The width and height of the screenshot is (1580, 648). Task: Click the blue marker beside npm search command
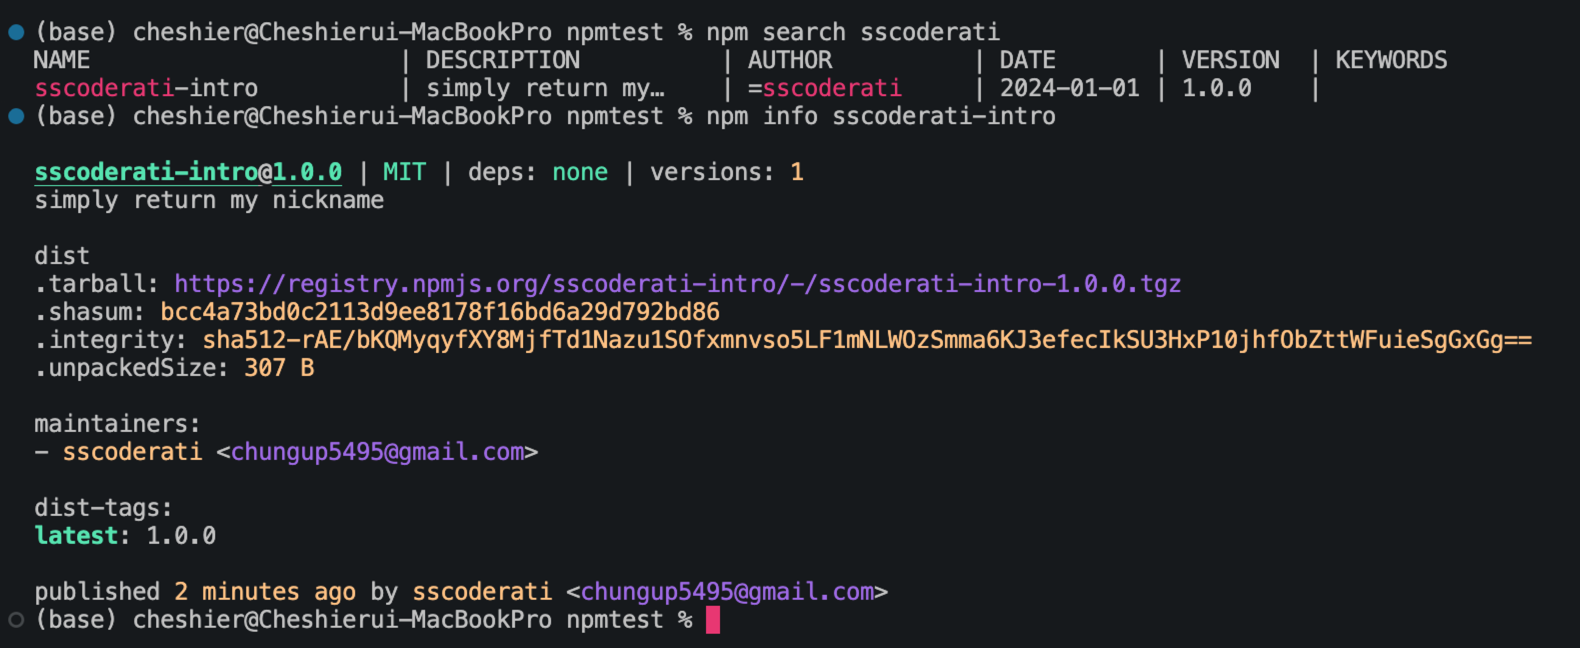[16, 32]
